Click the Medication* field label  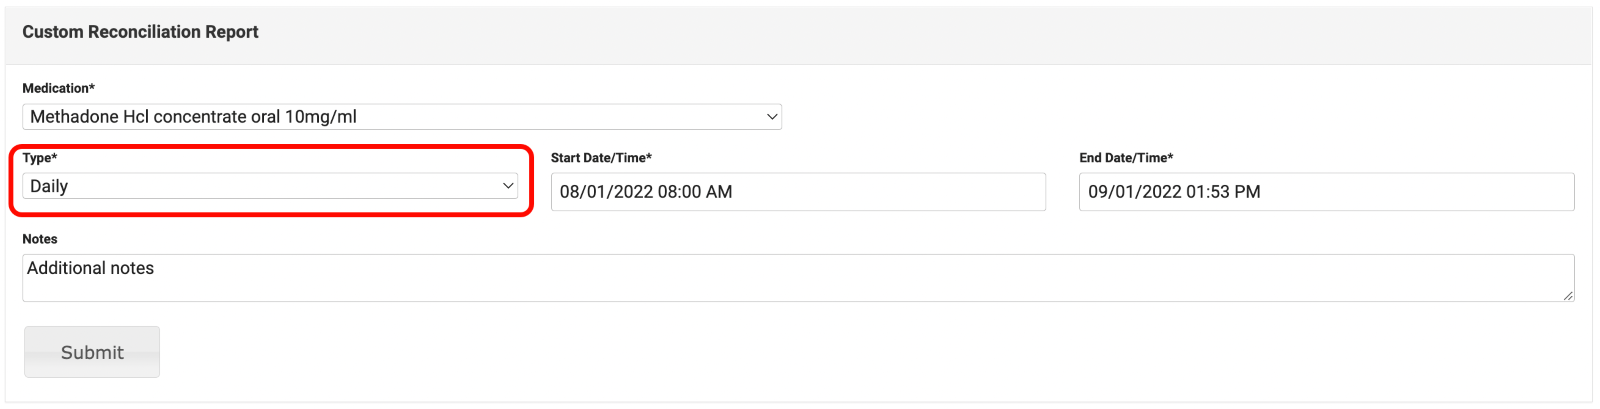click(x=58, y=88)
